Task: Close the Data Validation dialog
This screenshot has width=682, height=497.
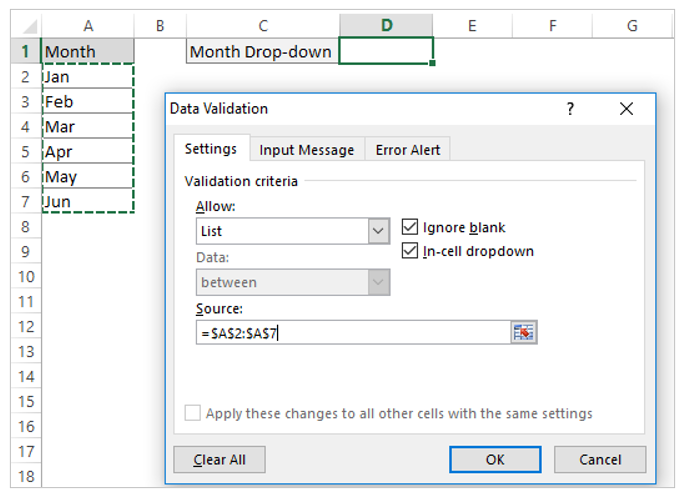Action: click(626, 109)
